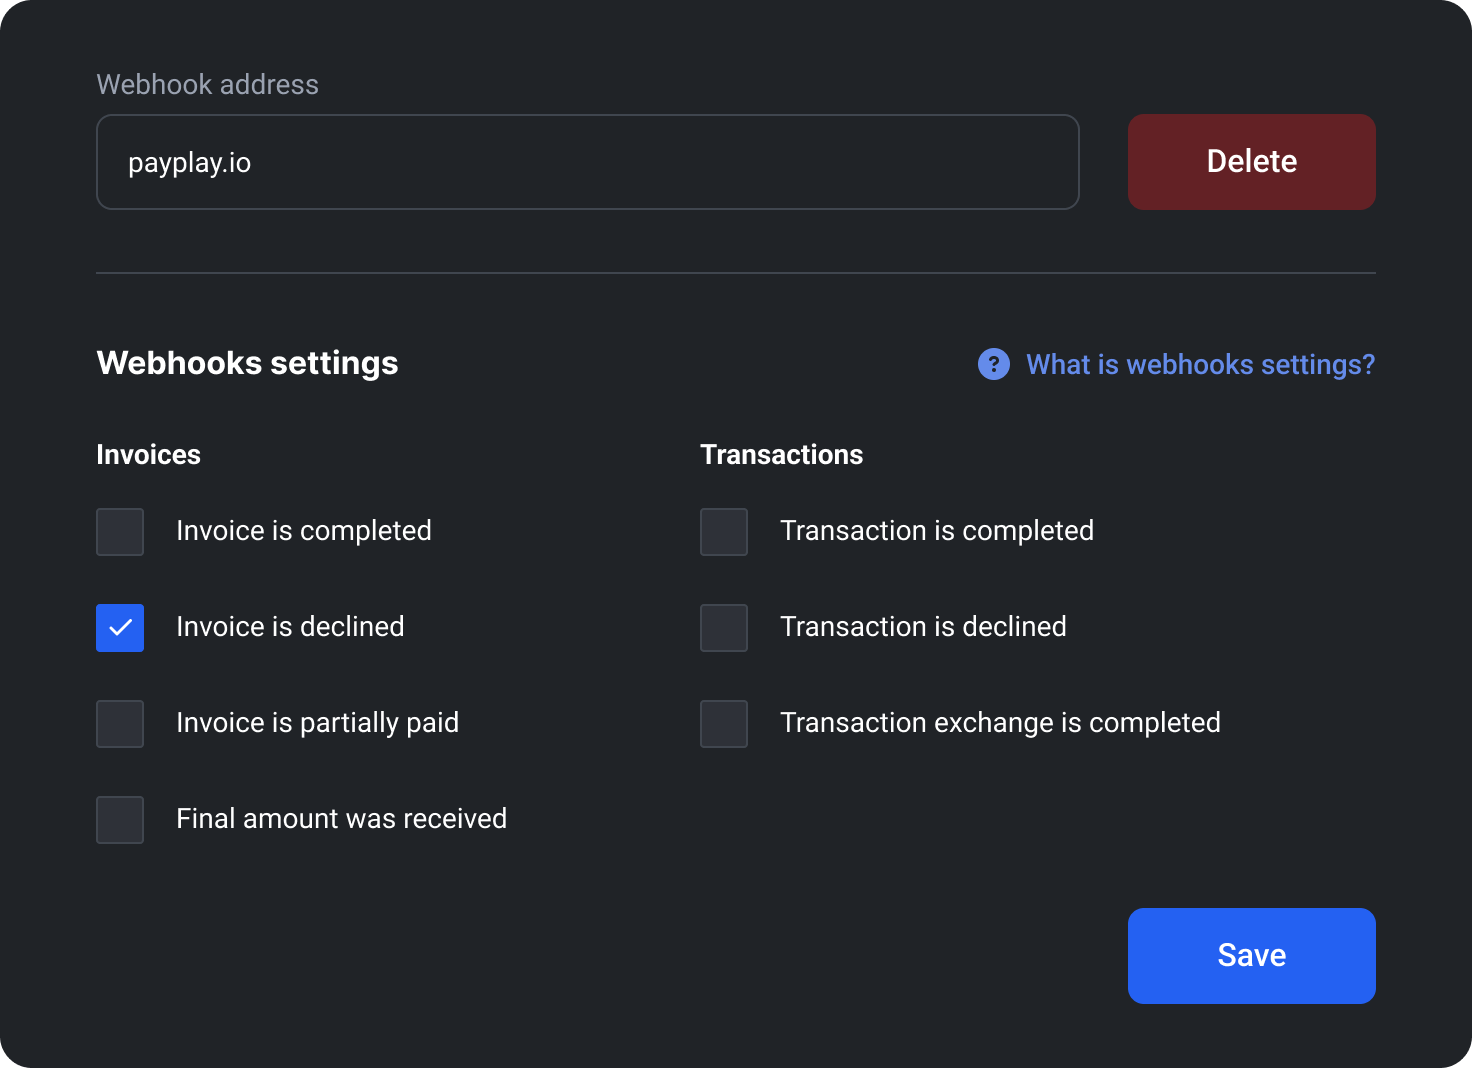Click inside the webhook address field
The height and width of the screenshot is (1068, 1472).
(587, 161)
